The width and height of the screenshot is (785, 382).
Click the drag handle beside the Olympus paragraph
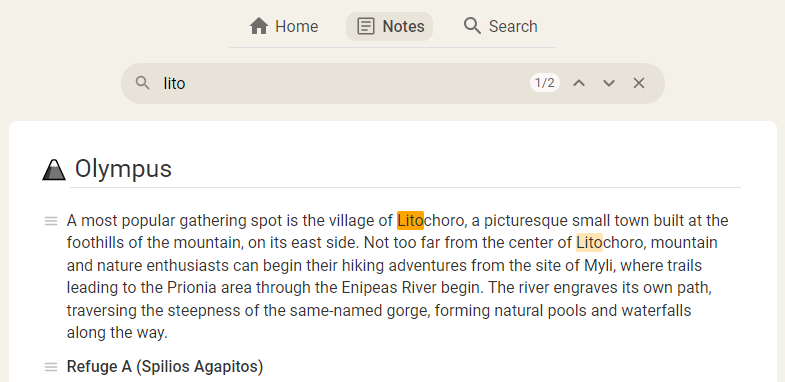[x=51, y=221]
